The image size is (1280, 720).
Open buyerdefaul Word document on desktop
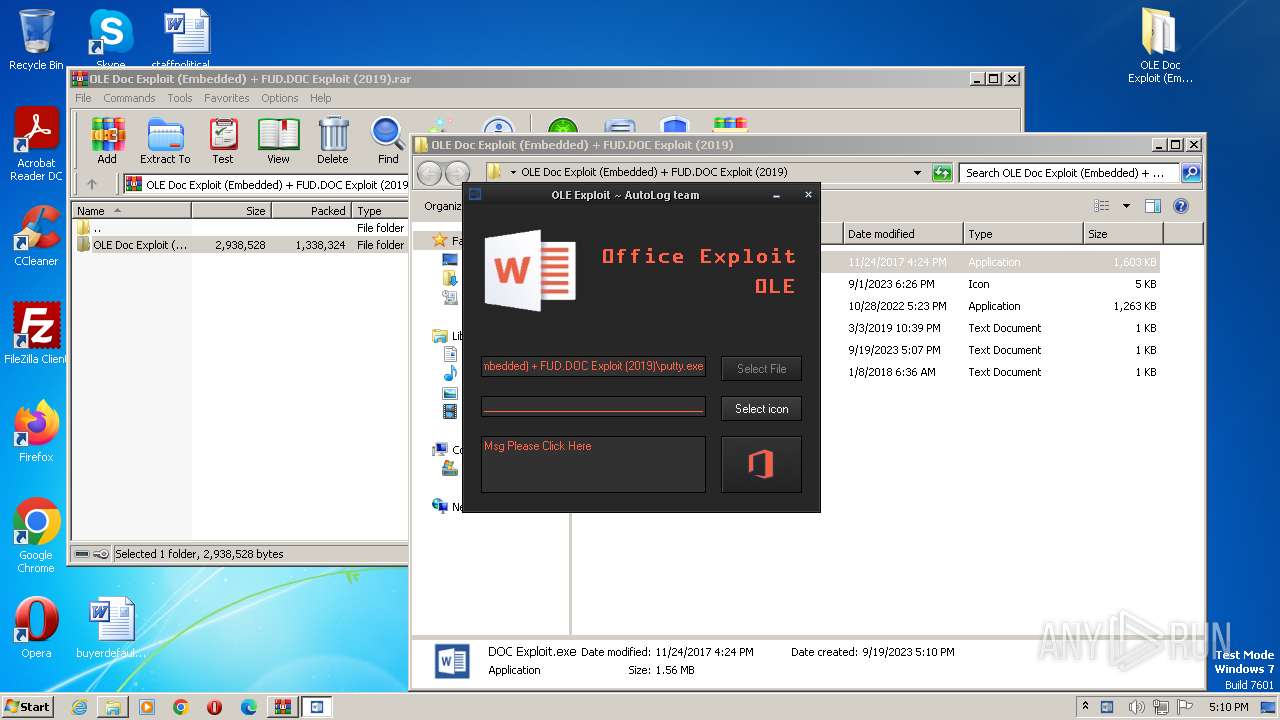coord(111,627)
